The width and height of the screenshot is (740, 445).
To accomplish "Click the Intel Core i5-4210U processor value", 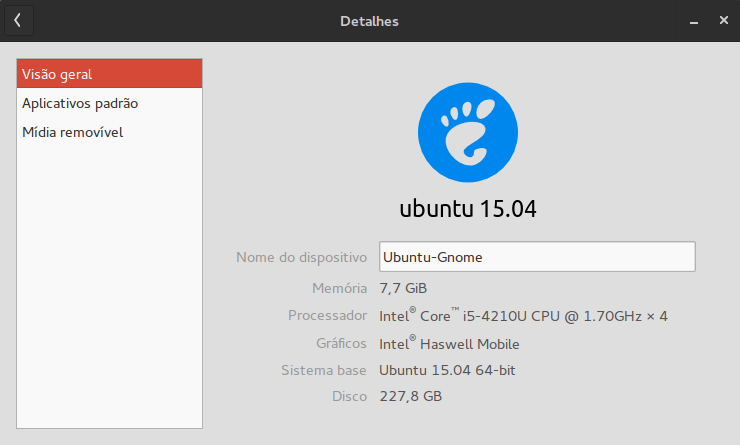I will coord(523,315).
